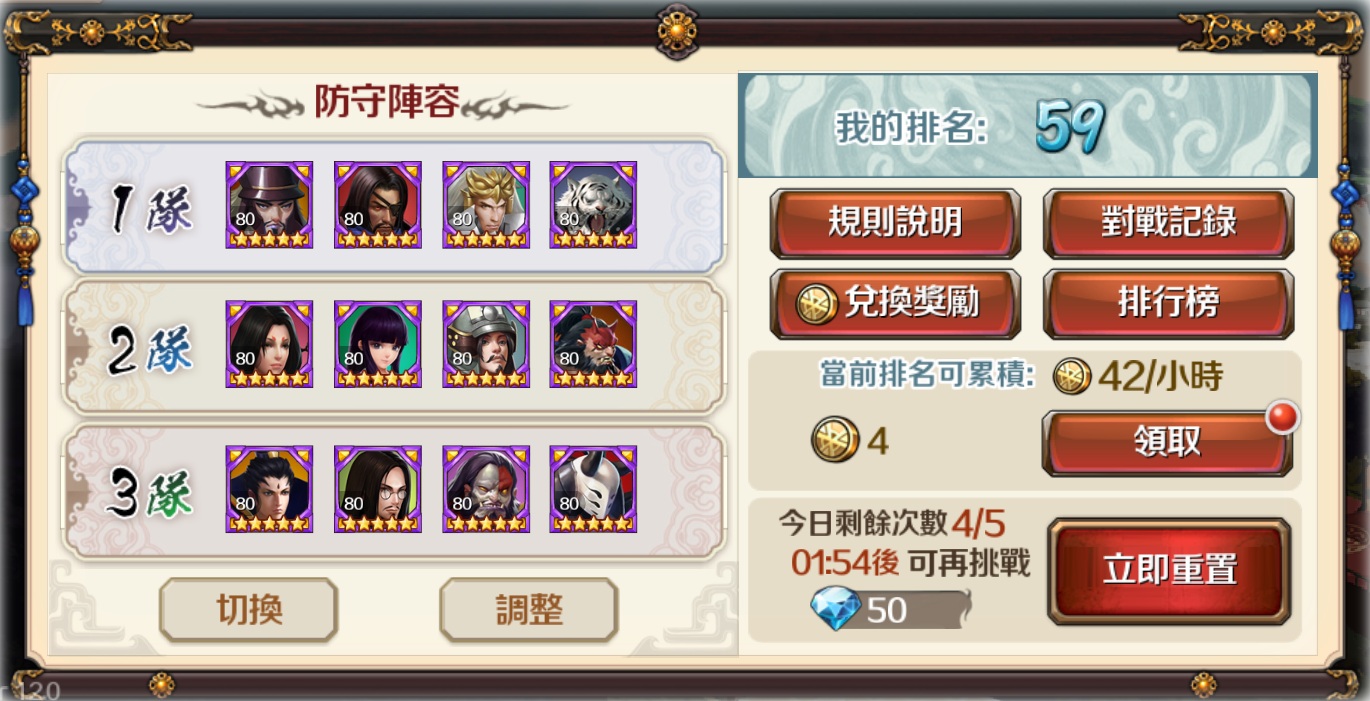This screenshot has height=701, width=1370.
Task: Click the 切換 switch button
Action: coord(249,610)
